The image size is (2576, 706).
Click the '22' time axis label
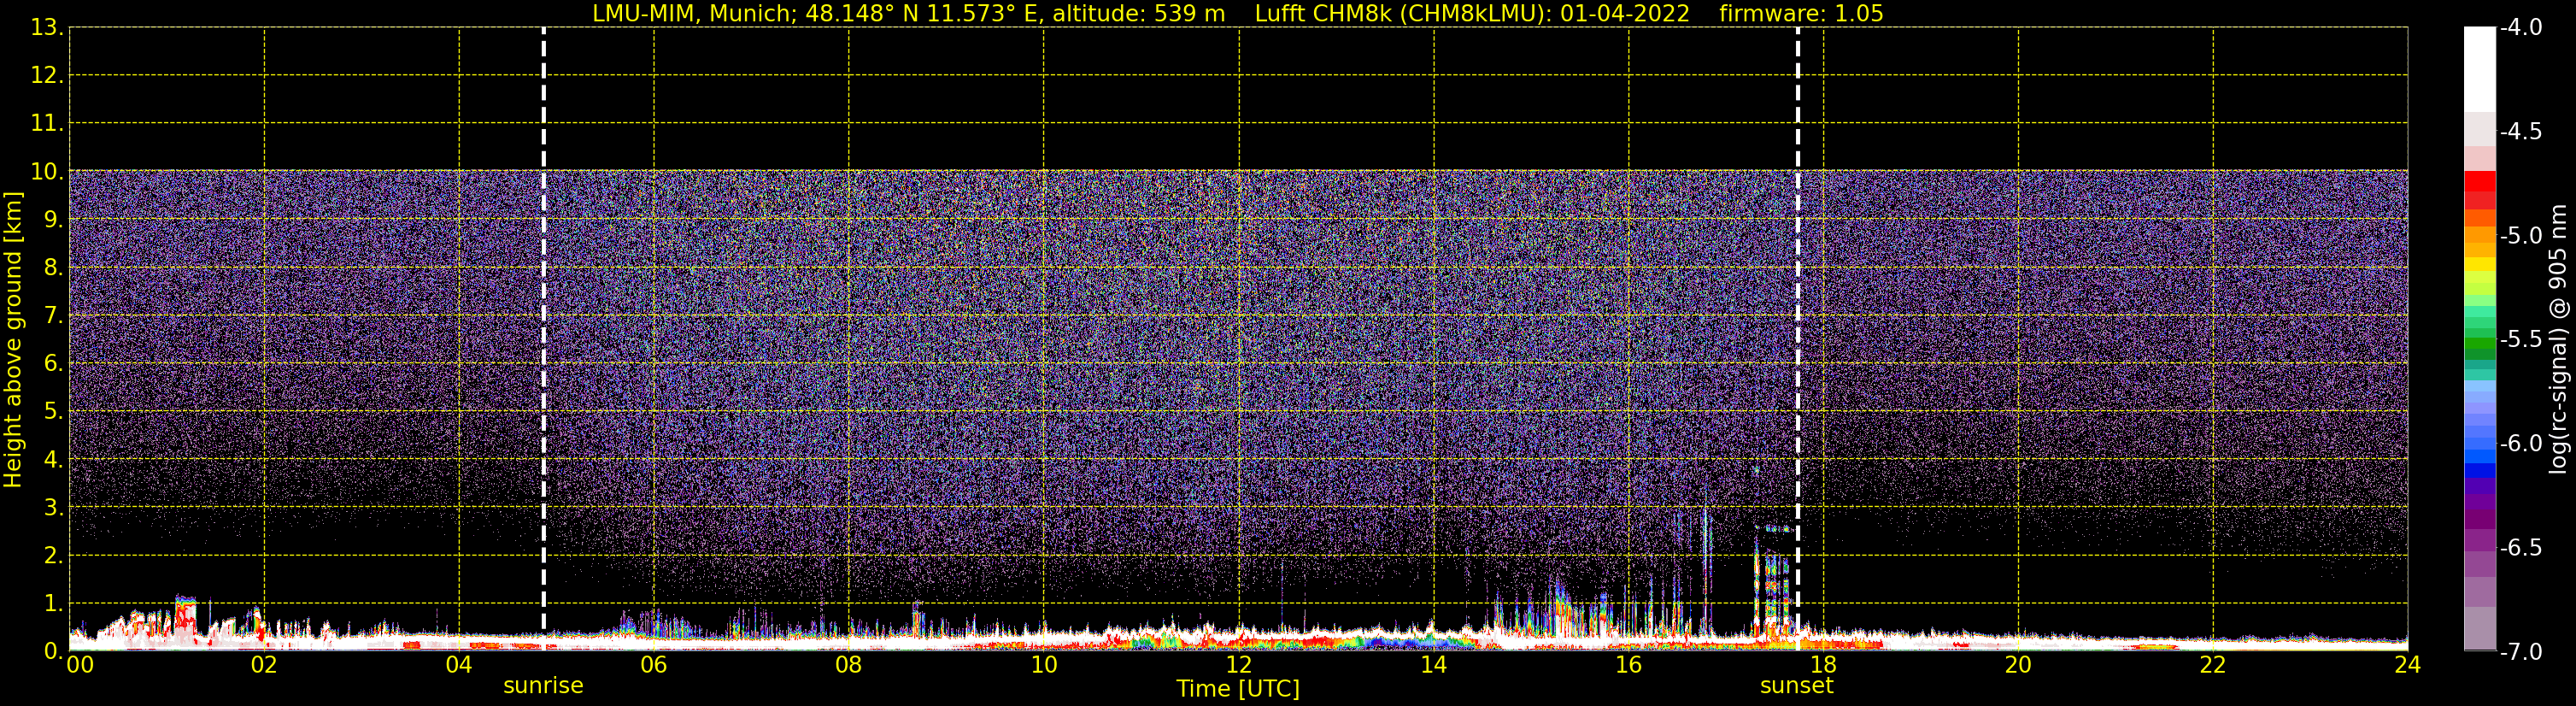(x=2213, y=665)
